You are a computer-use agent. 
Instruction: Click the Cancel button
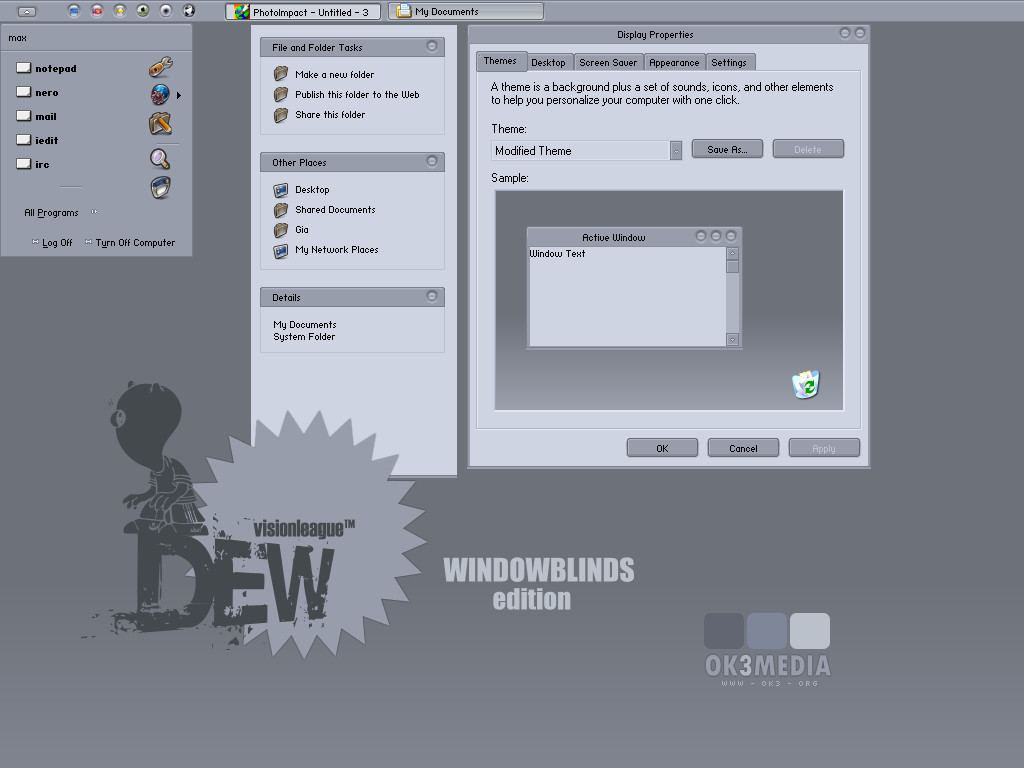(743, 448)
